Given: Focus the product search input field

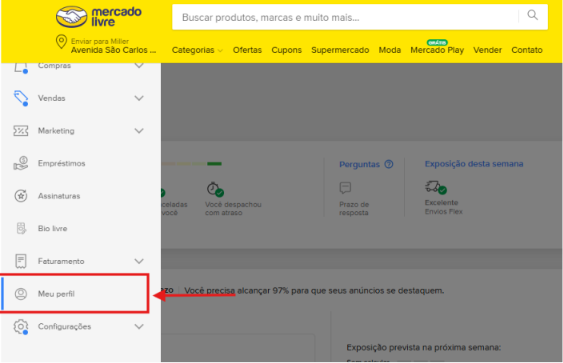Looking at the screenshot, I should [x=345, y=17].
